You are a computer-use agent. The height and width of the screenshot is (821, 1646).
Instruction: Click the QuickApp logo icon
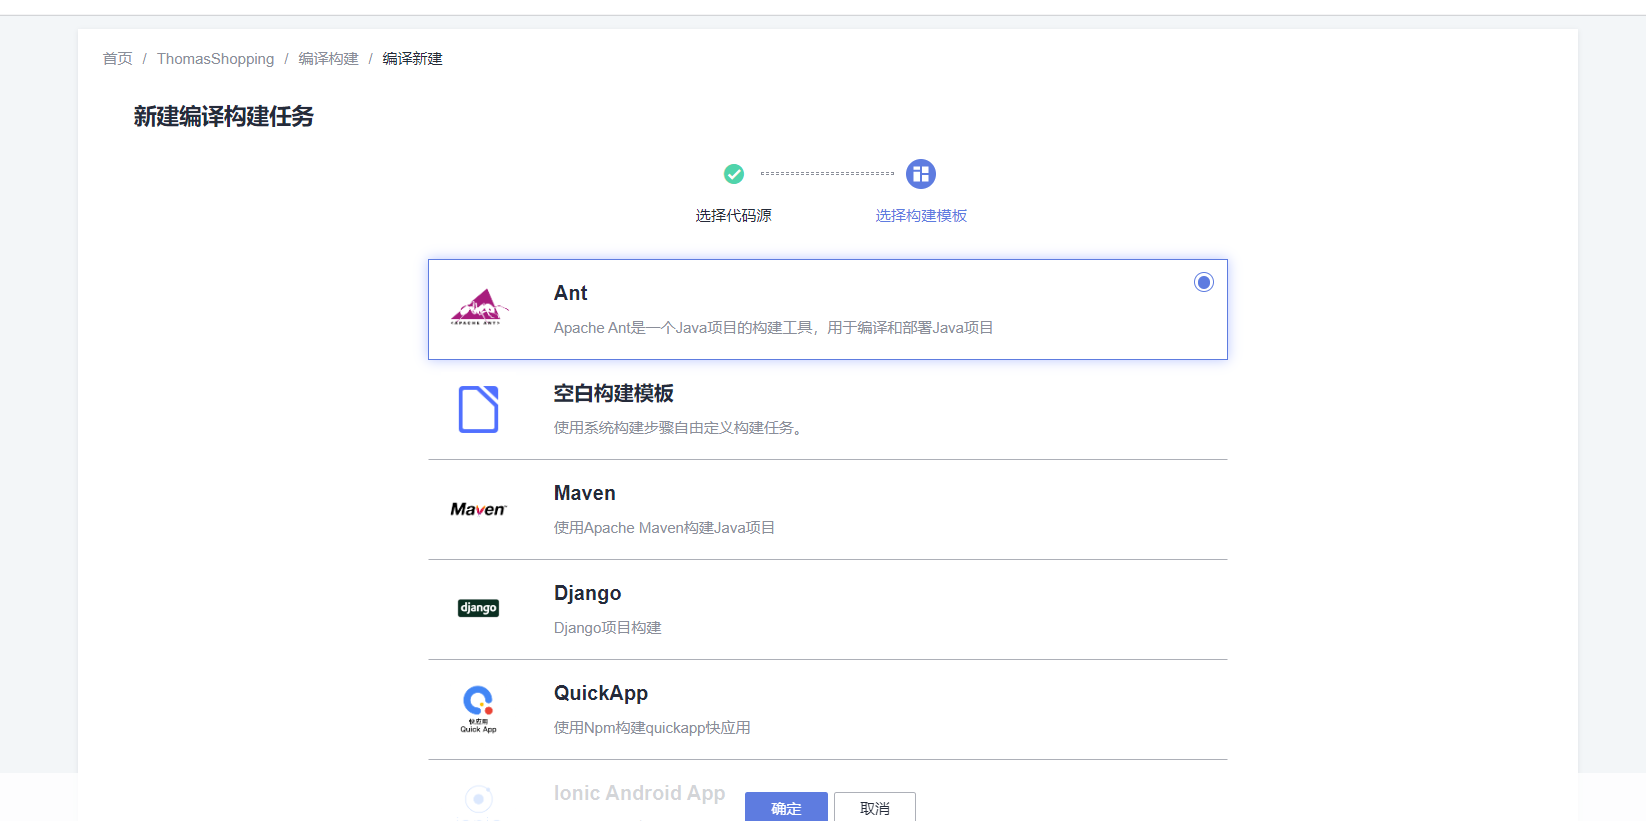[x=478, y=709]
